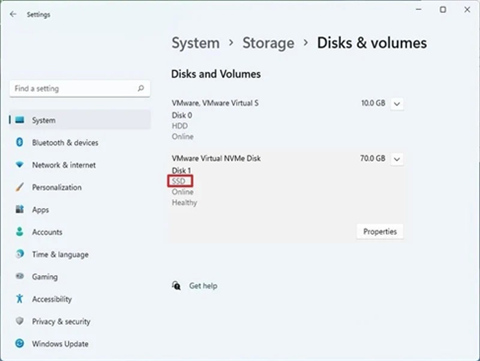Click the Accounts person icon

click(x=20, y=232)
